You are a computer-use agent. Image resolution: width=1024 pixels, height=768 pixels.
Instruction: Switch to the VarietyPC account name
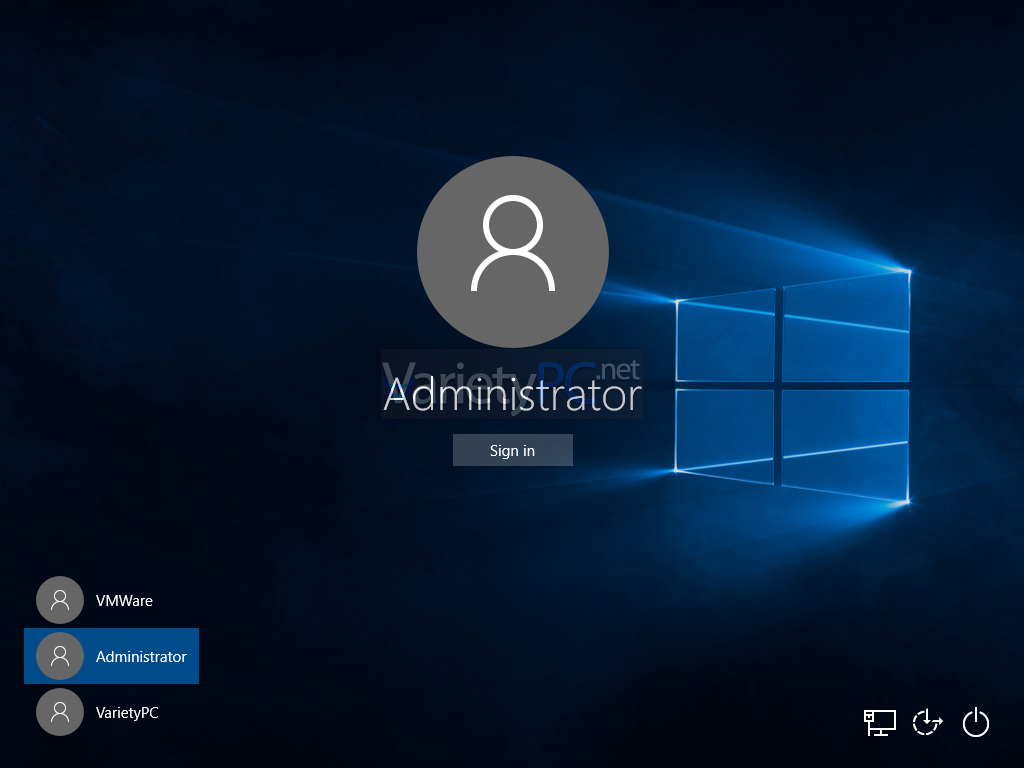click(127, 713)
